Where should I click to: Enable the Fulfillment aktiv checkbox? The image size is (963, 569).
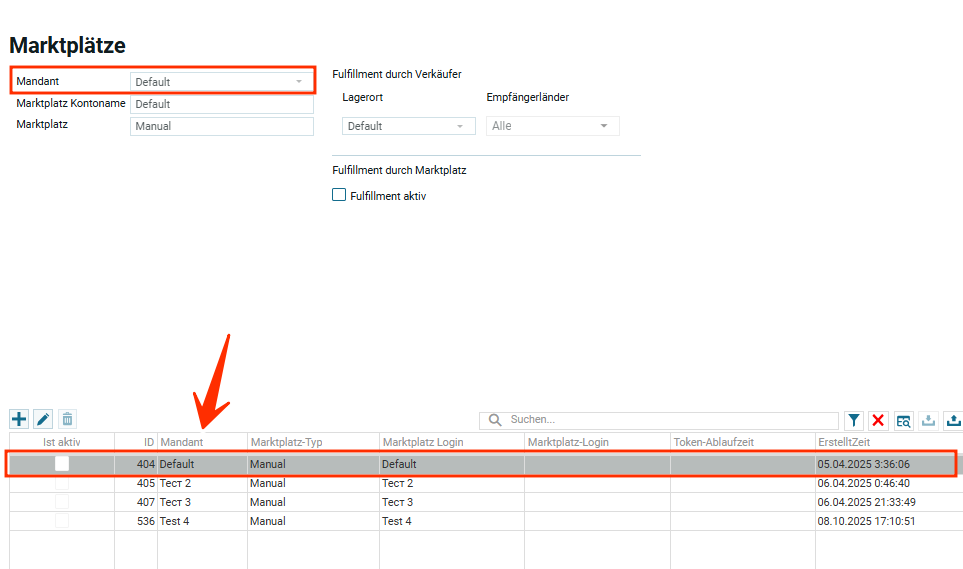click(x=339, y=196)
